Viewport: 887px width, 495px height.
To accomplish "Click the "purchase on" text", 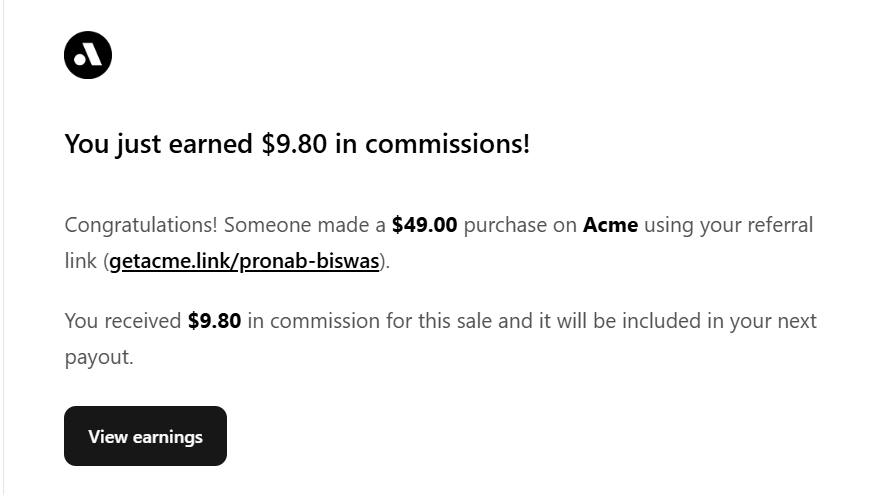I will (520, 225).
